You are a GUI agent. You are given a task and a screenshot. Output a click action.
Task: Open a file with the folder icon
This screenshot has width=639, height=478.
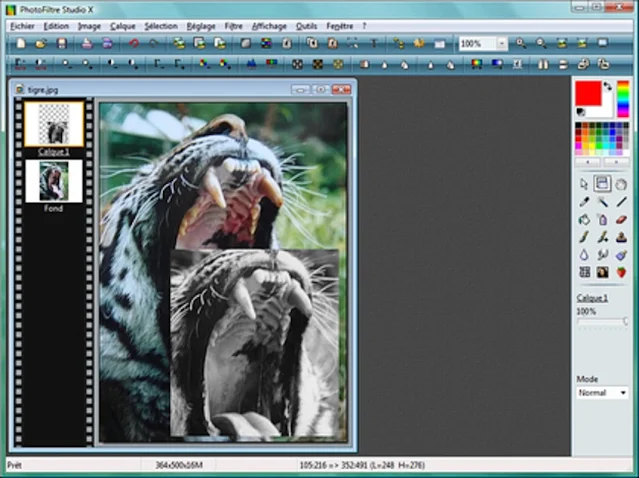[x=41, y=43]
